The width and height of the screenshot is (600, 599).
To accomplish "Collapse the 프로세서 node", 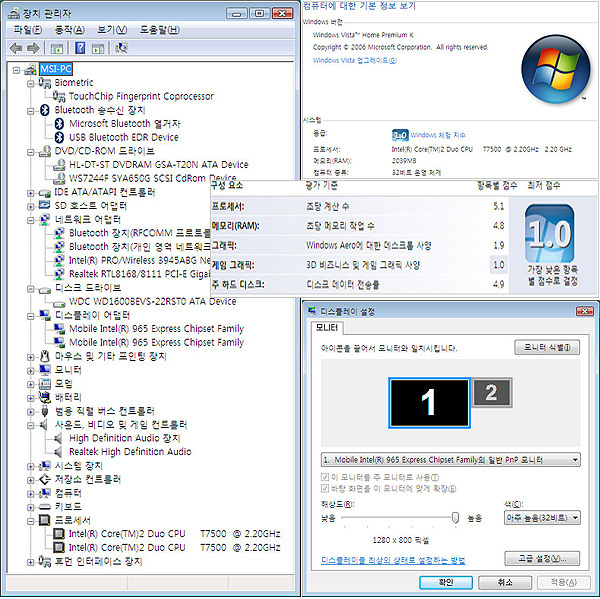I will [30, 521].
